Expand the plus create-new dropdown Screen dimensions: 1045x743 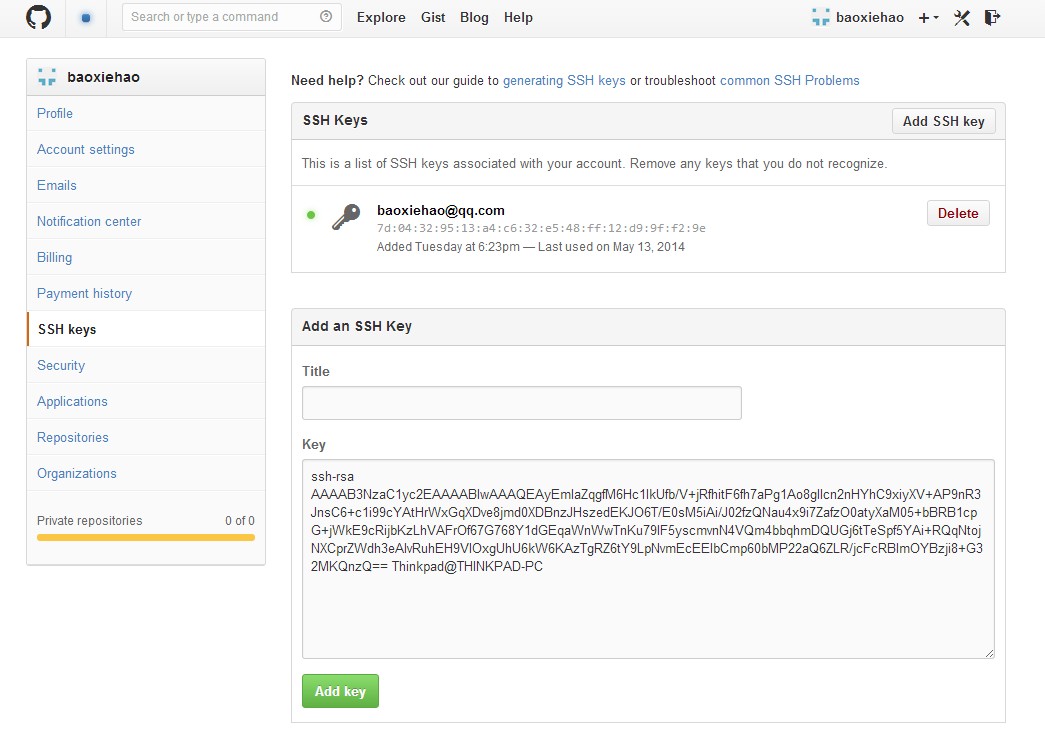(x=928, y=17)
